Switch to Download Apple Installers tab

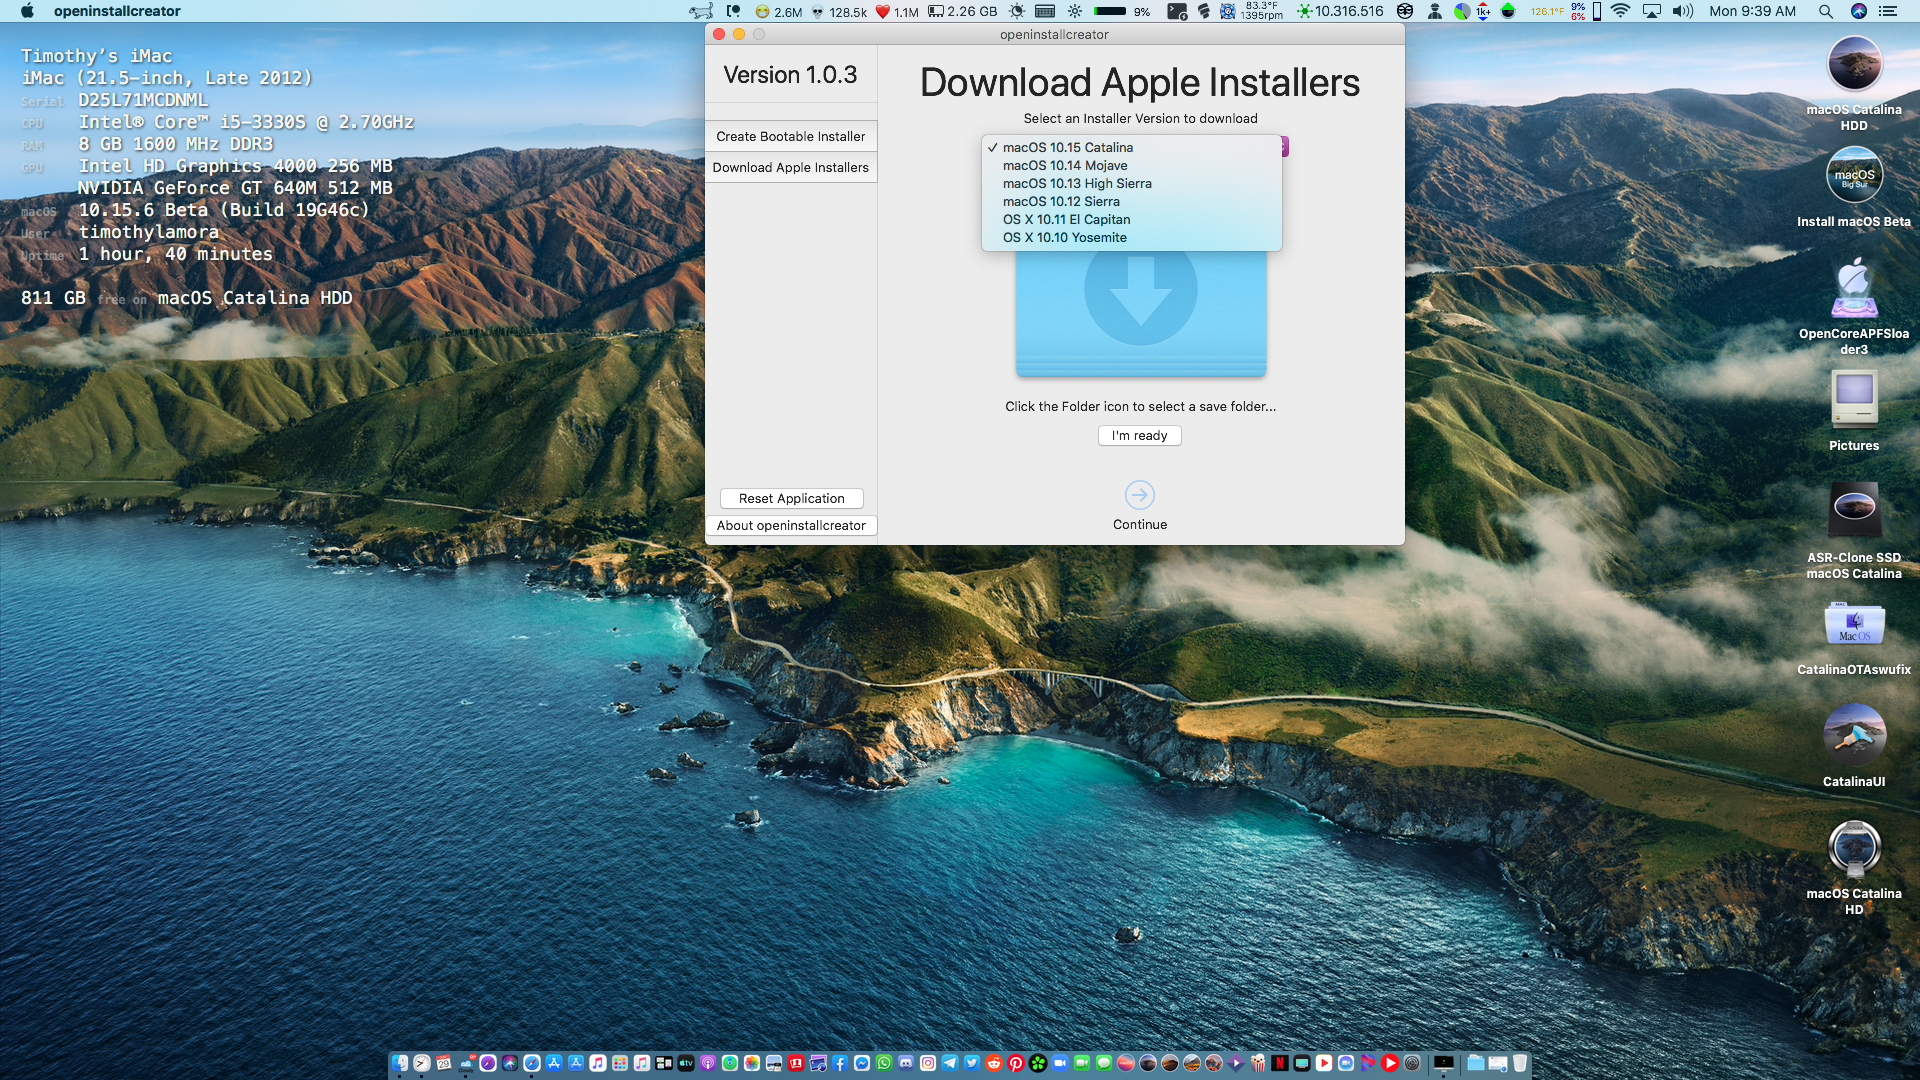790,167
